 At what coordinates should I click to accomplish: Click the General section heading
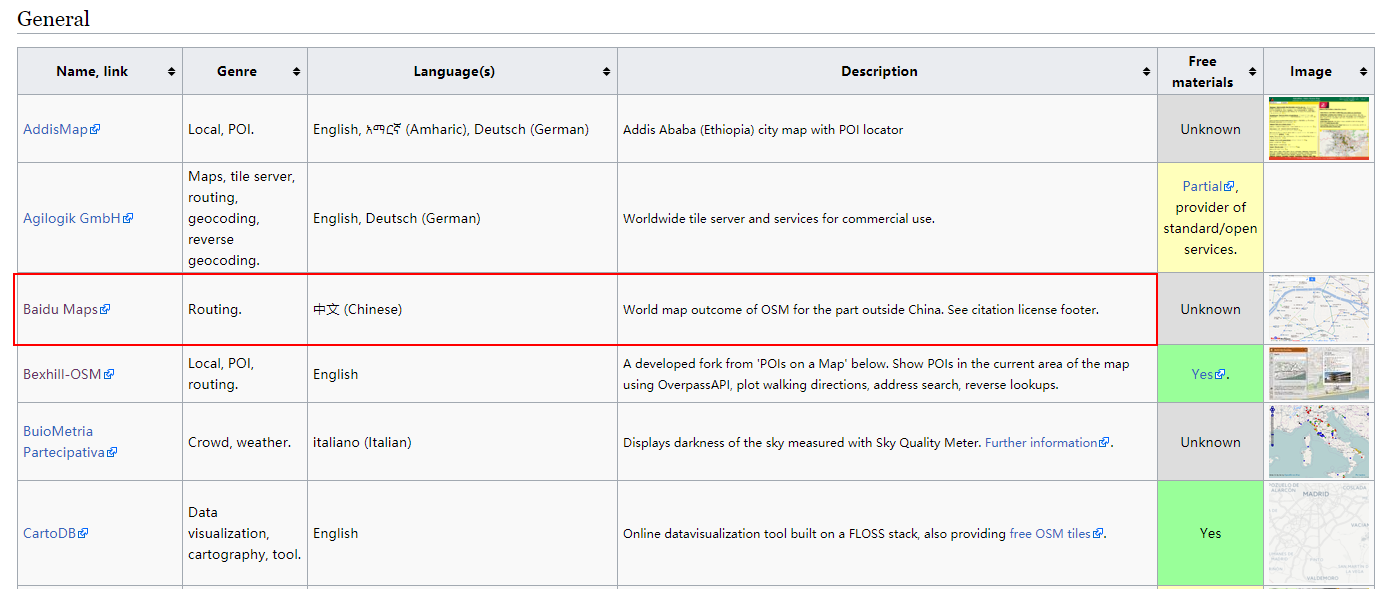pyautogui.click(x=53, y=18)
